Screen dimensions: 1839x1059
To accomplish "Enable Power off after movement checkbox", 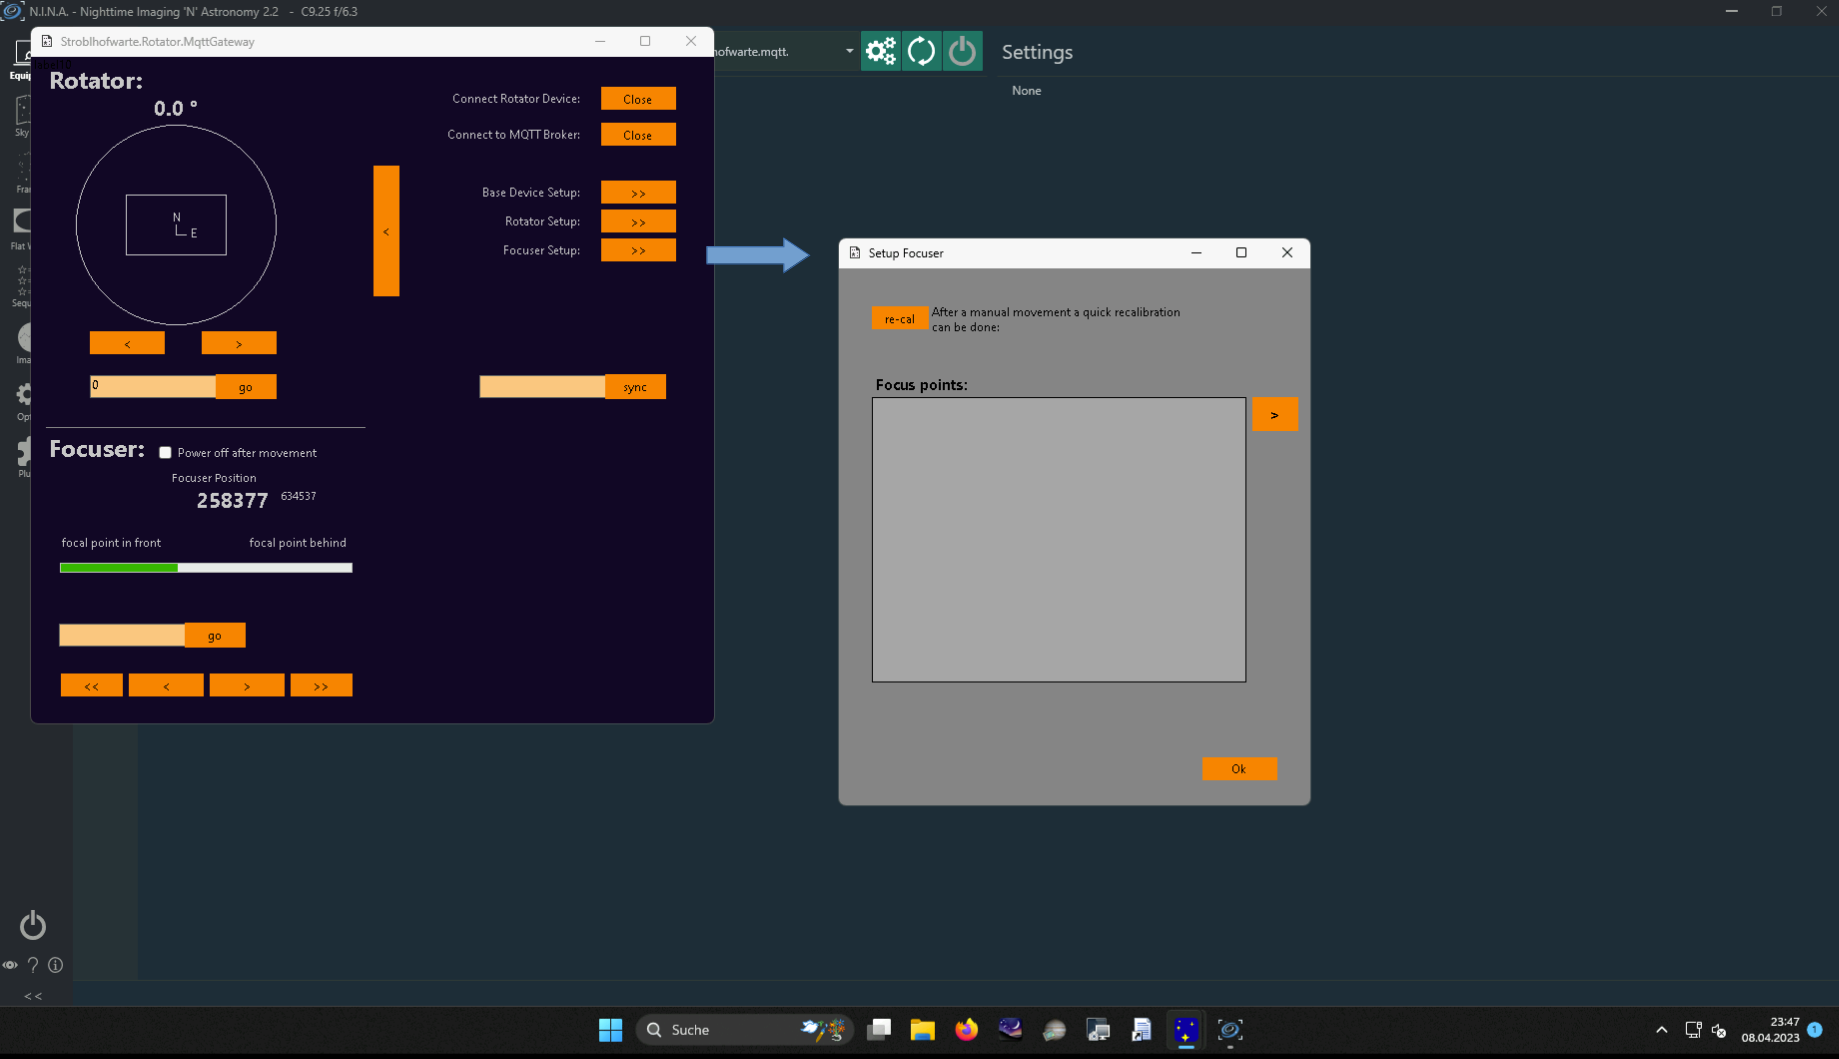I will (x=166, y=453).
